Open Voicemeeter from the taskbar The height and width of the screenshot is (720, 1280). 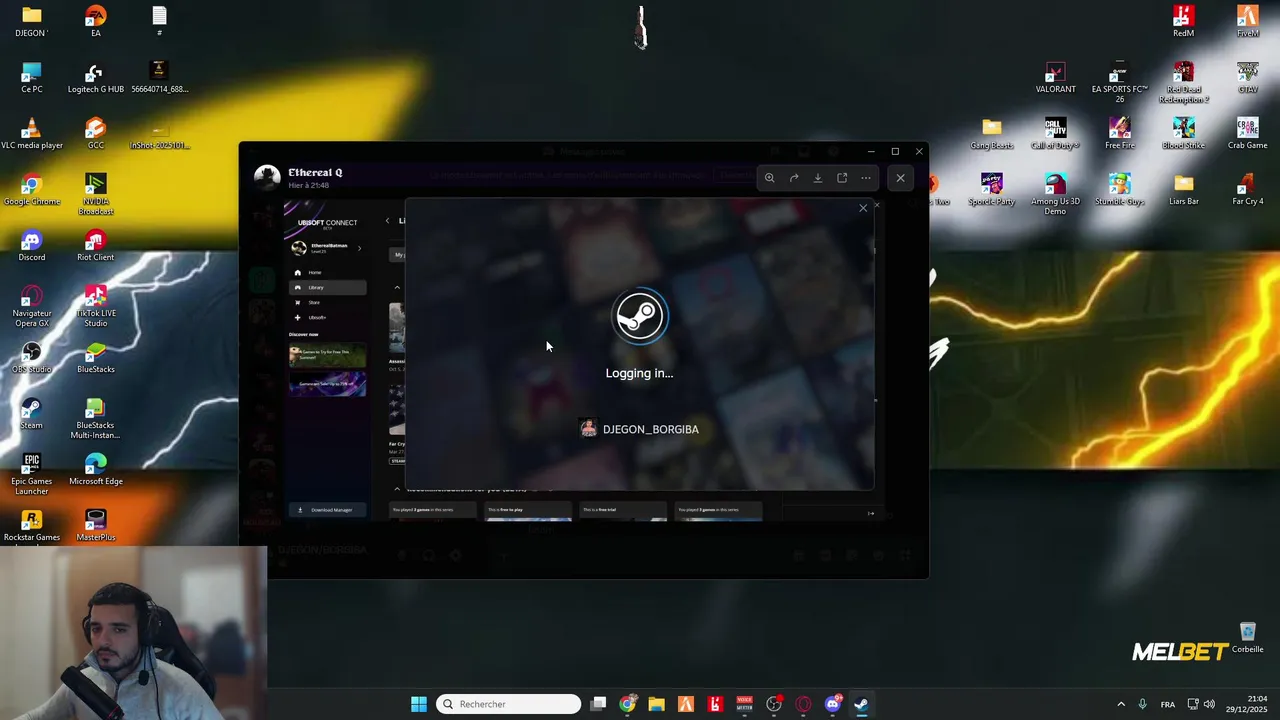tap(744, 704)
